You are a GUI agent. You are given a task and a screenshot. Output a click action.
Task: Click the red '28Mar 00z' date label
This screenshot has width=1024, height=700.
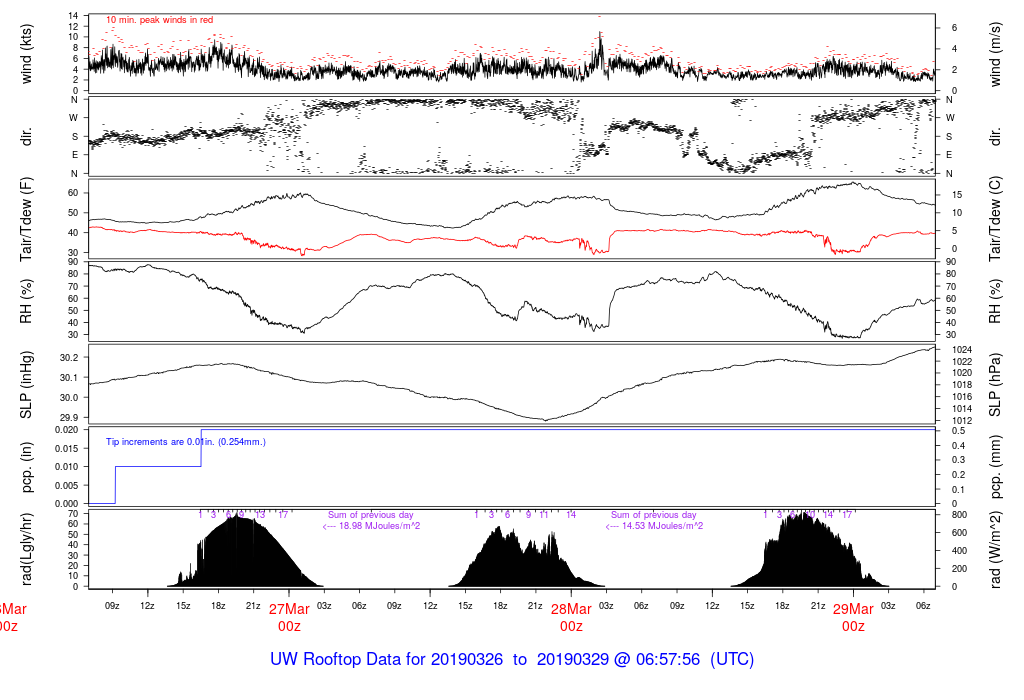[571, 618]
